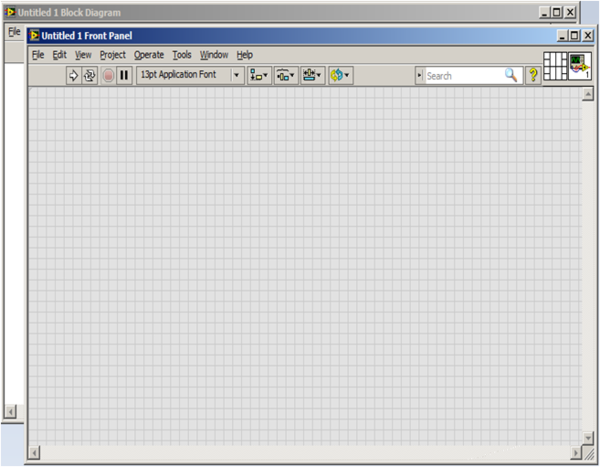Screen dimensions: 600x467
Task: Close the Front Panel window
Action: point(588,36)
